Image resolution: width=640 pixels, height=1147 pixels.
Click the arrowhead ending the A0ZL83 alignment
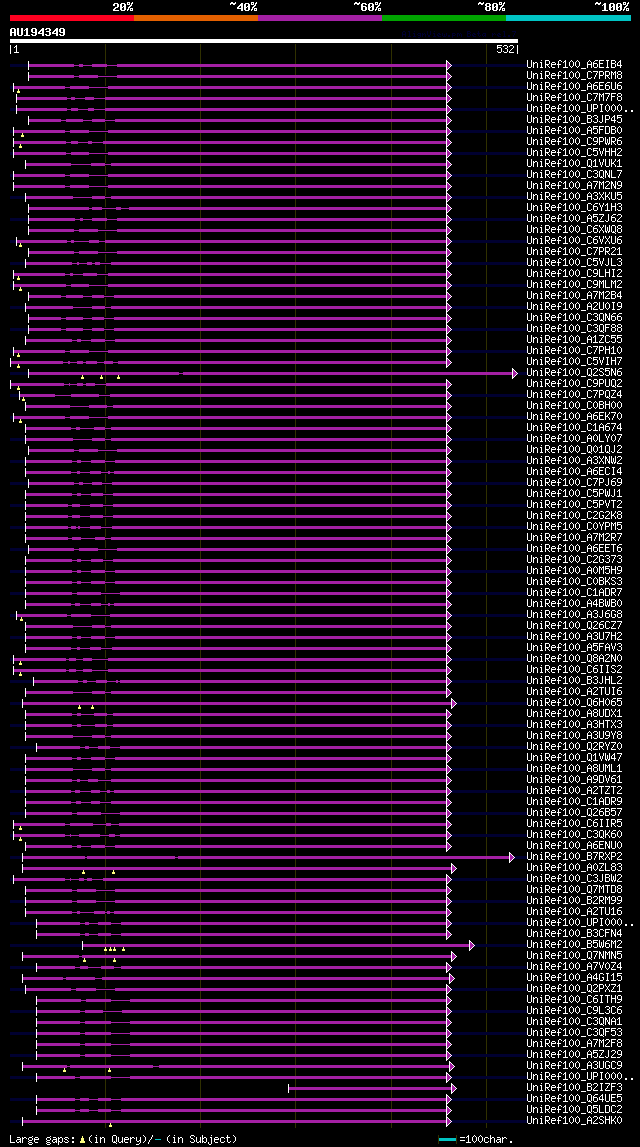pyautogui.click(x=454, y=868)
